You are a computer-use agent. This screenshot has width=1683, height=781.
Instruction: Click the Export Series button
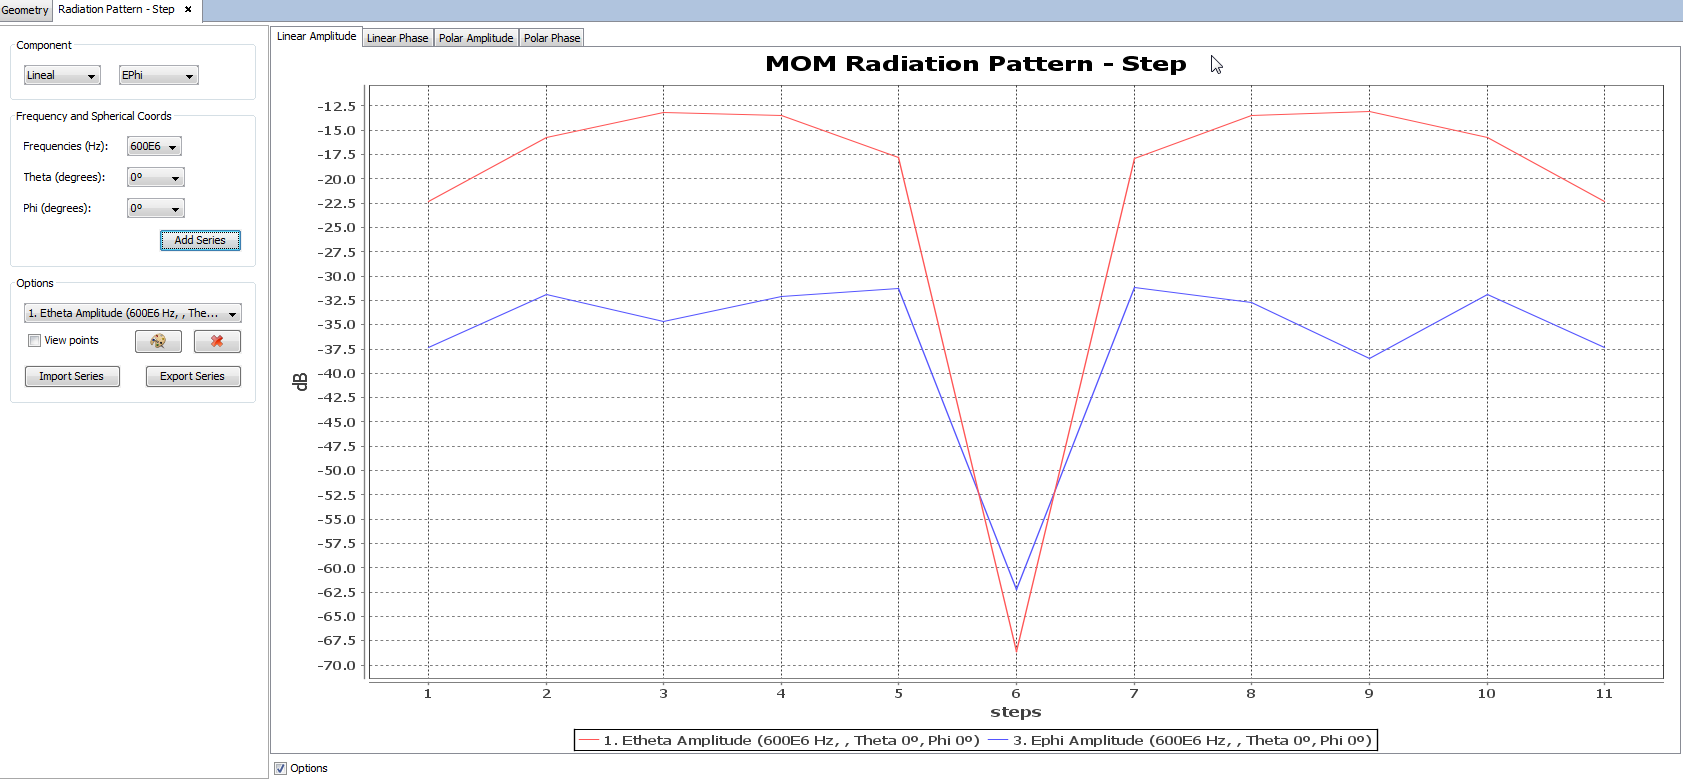192,376
